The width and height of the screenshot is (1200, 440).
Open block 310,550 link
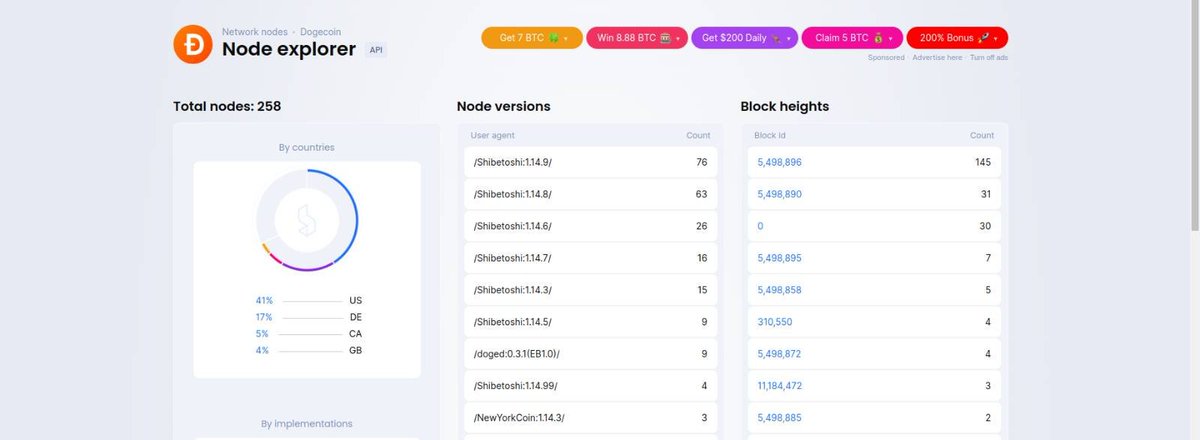point(774,322)
